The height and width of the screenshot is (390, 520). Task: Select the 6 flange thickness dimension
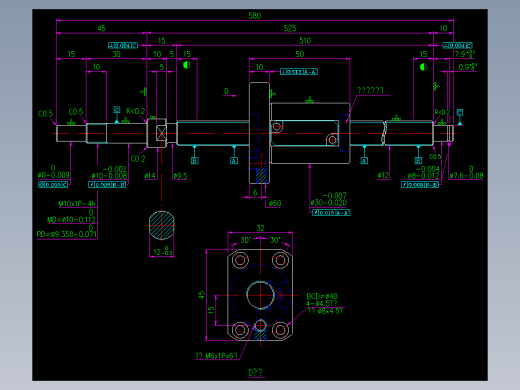255,193
